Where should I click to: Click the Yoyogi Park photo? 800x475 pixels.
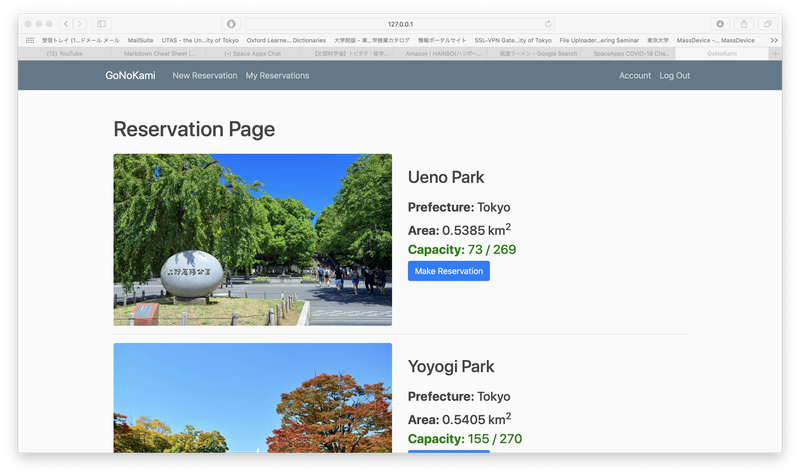pos(253,398)
